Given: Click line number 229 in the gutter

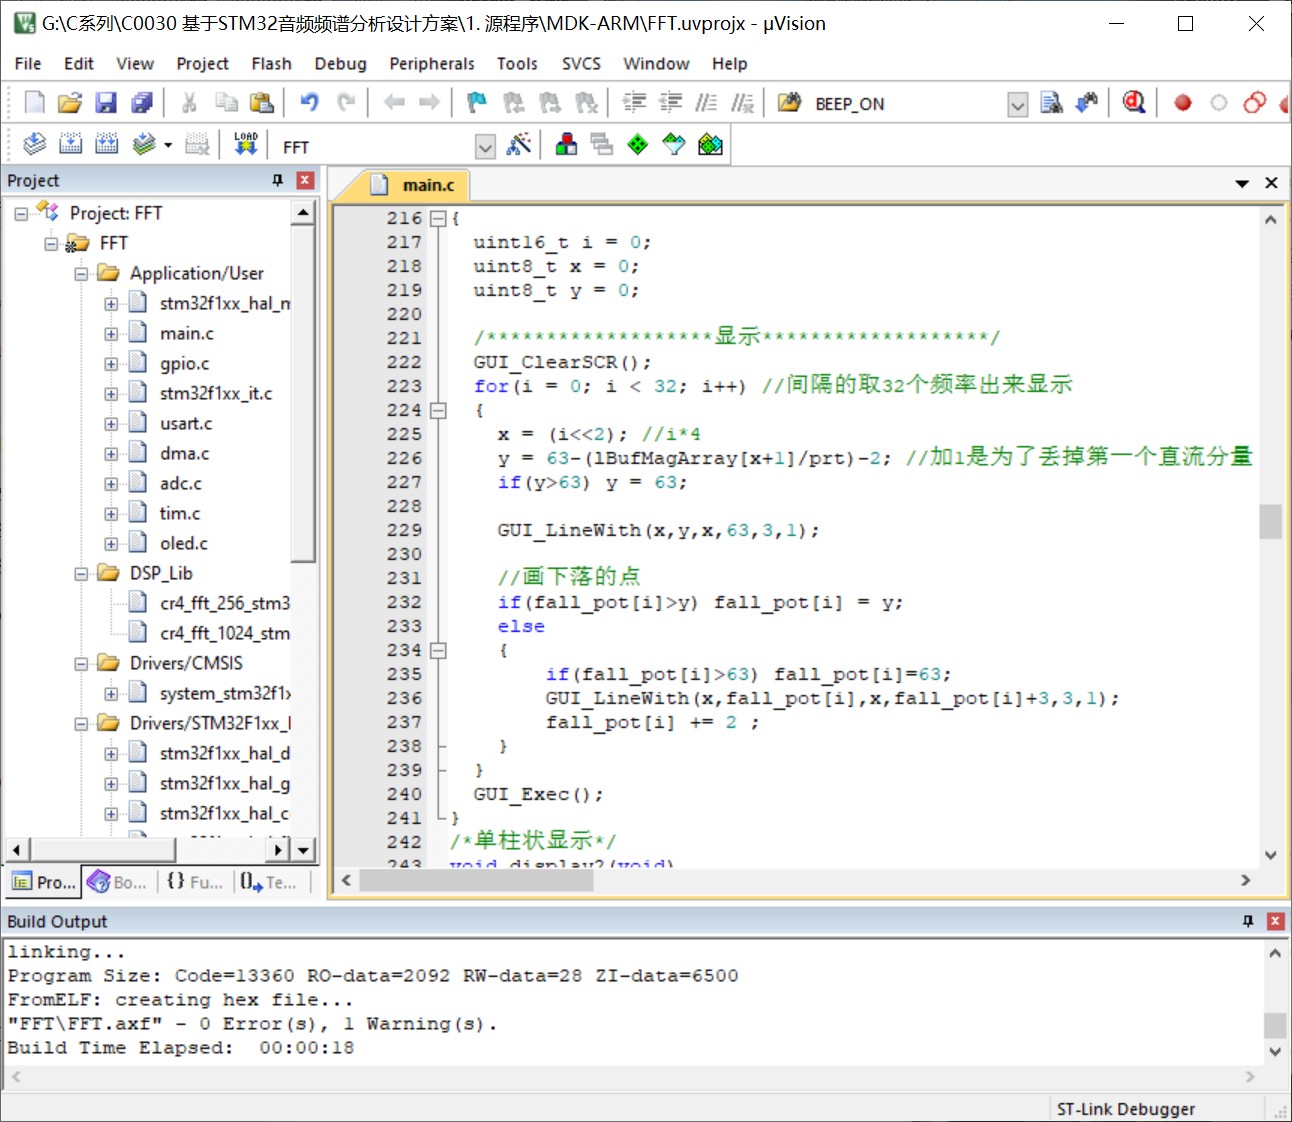Looking at the screenshot, I should [404, 530].
